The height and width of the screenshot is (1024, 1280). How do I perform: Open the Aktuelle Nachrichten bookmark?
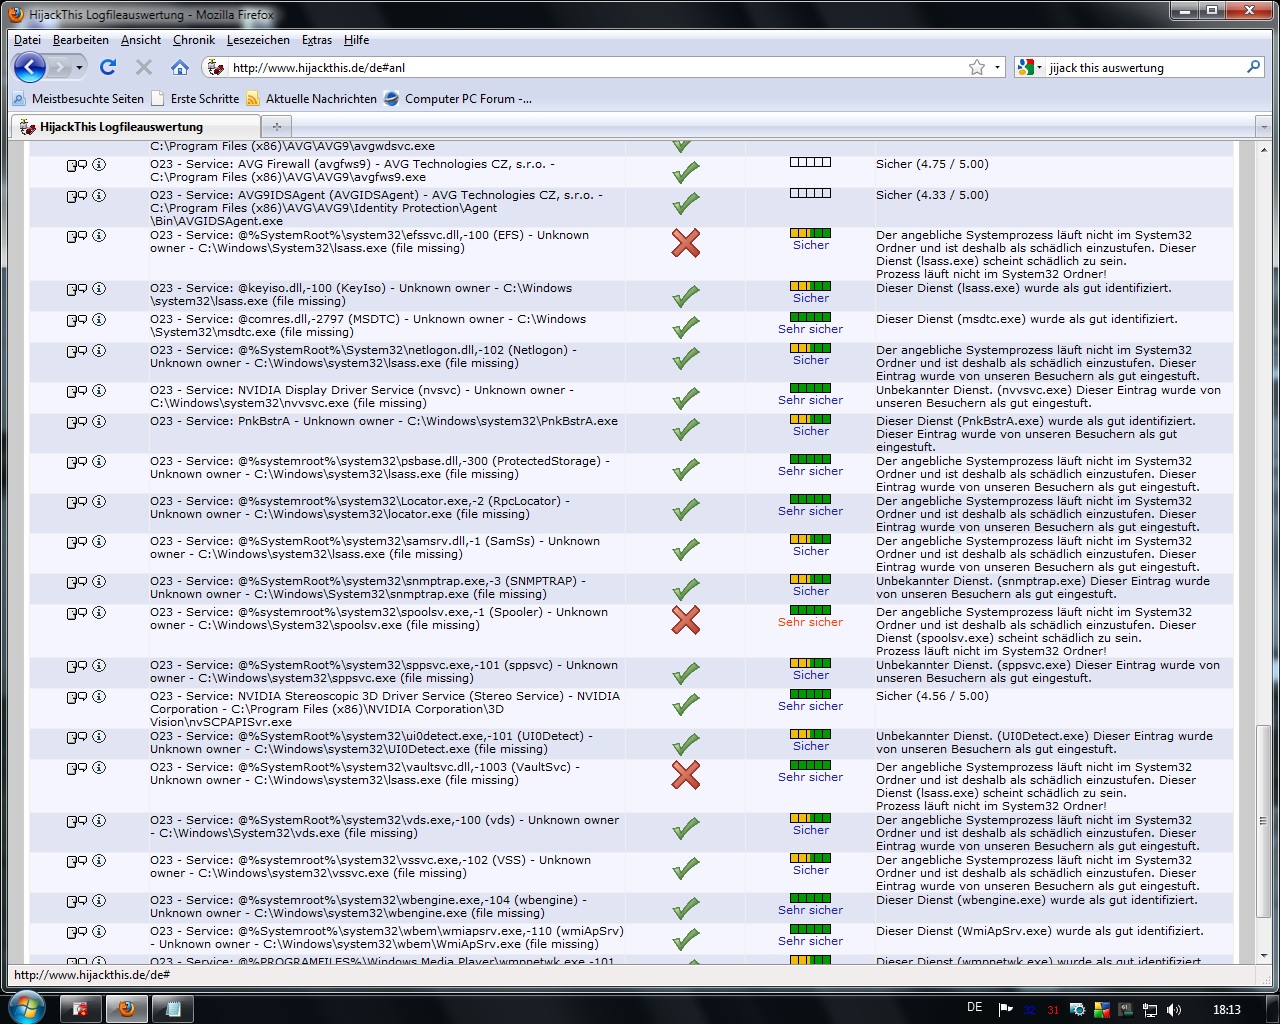pyautogui.click(x=320, y=99)
